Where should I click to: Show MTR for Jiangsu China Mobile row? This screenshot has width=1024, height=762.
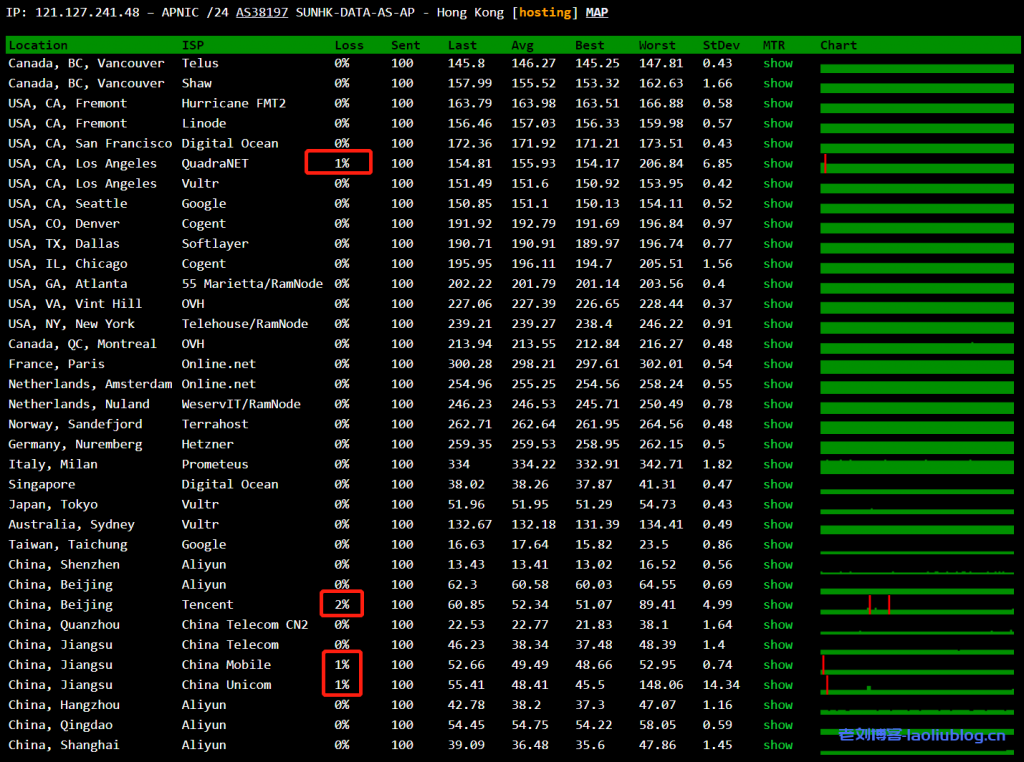pyautogui.click(x=777, y=665)
